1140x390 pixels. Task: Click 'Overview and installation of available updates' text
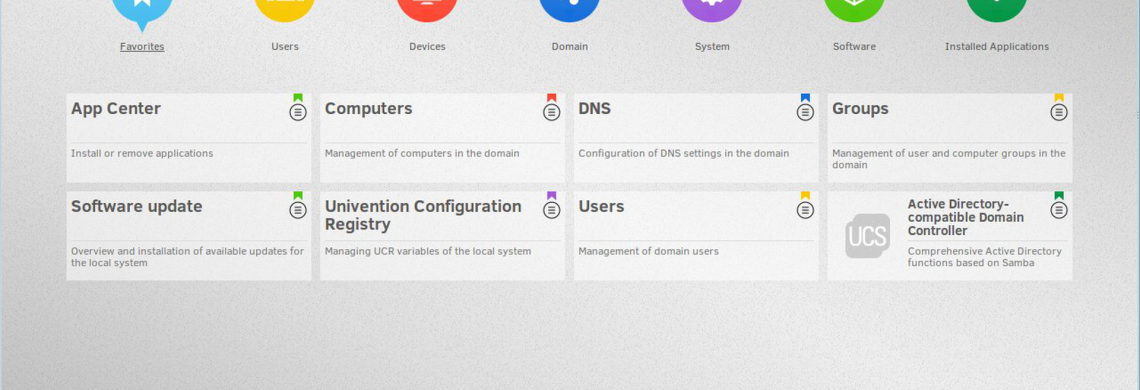click(x=188, y=257)
